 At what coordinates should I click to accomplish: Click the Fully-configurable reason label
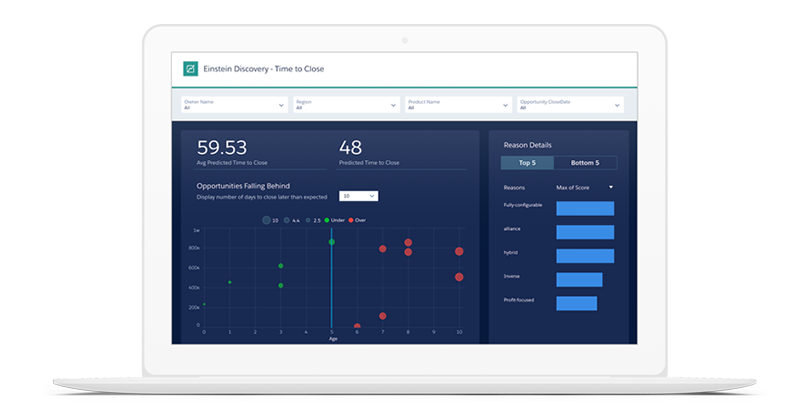523,205
